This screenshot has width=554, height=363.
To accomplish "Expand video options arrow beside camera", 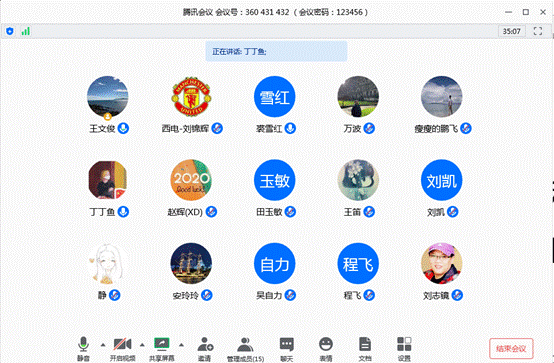I will pos(142,345).
